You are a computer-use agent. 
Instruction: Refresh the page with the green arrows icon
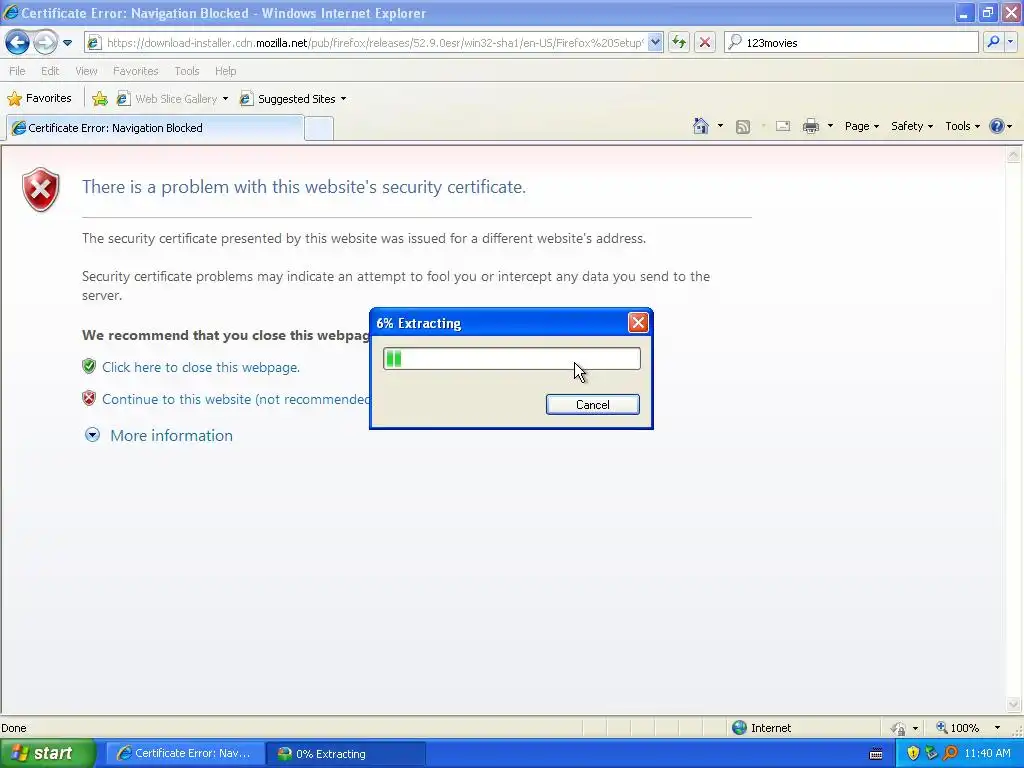click(679, 43)
